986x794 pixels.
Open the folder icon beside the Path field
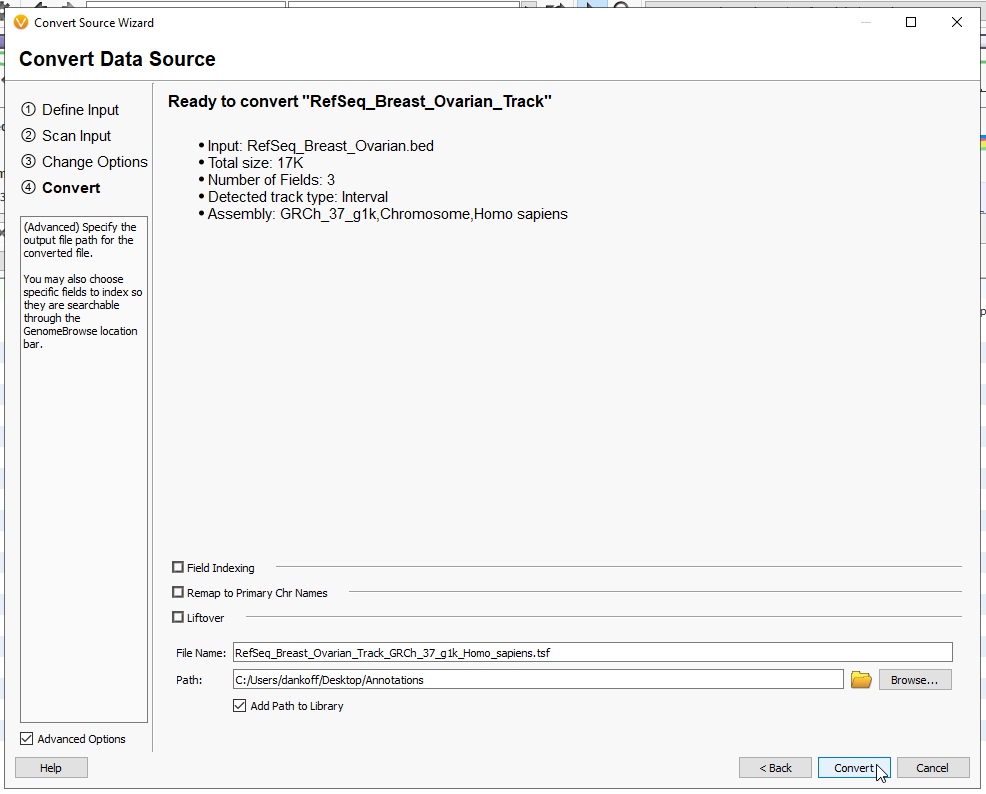[x=861, y=679]
